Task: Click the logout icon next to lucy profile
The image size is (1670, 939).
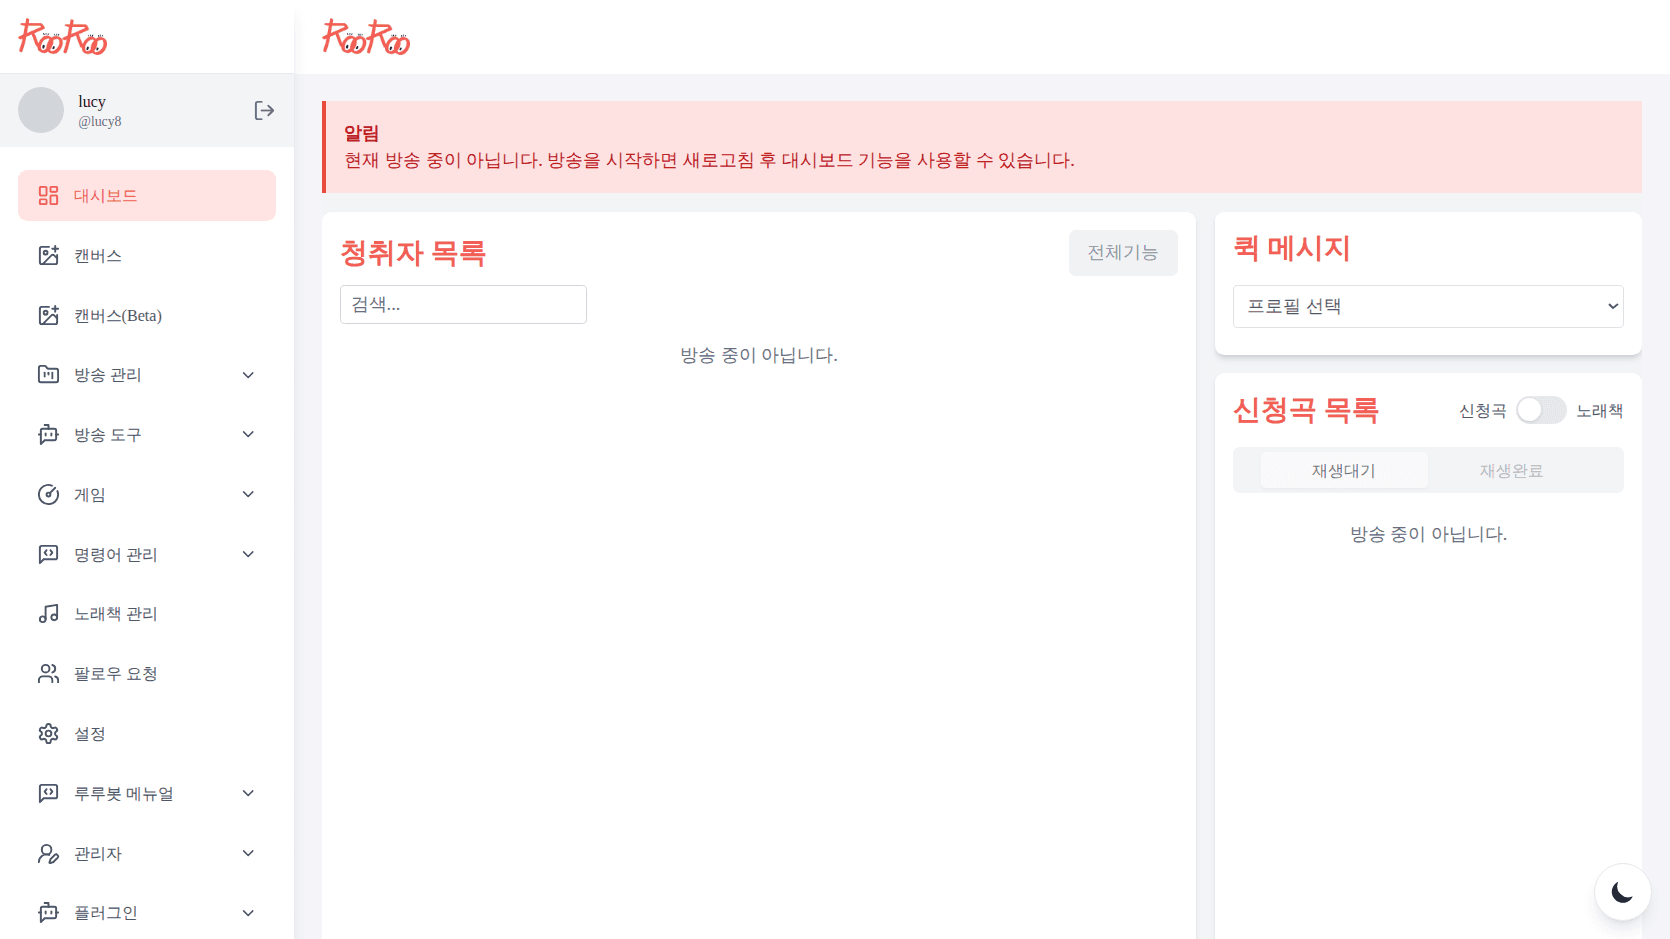Action: [x=264, y=110]
